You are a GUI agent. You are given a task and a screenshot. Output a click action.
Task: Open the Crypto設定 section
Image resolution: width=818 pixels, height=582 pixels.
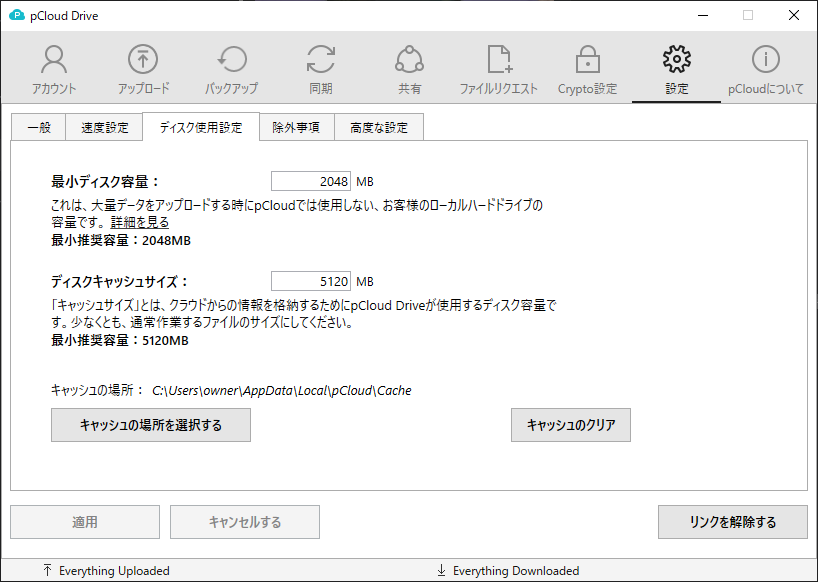pos(587,69)
